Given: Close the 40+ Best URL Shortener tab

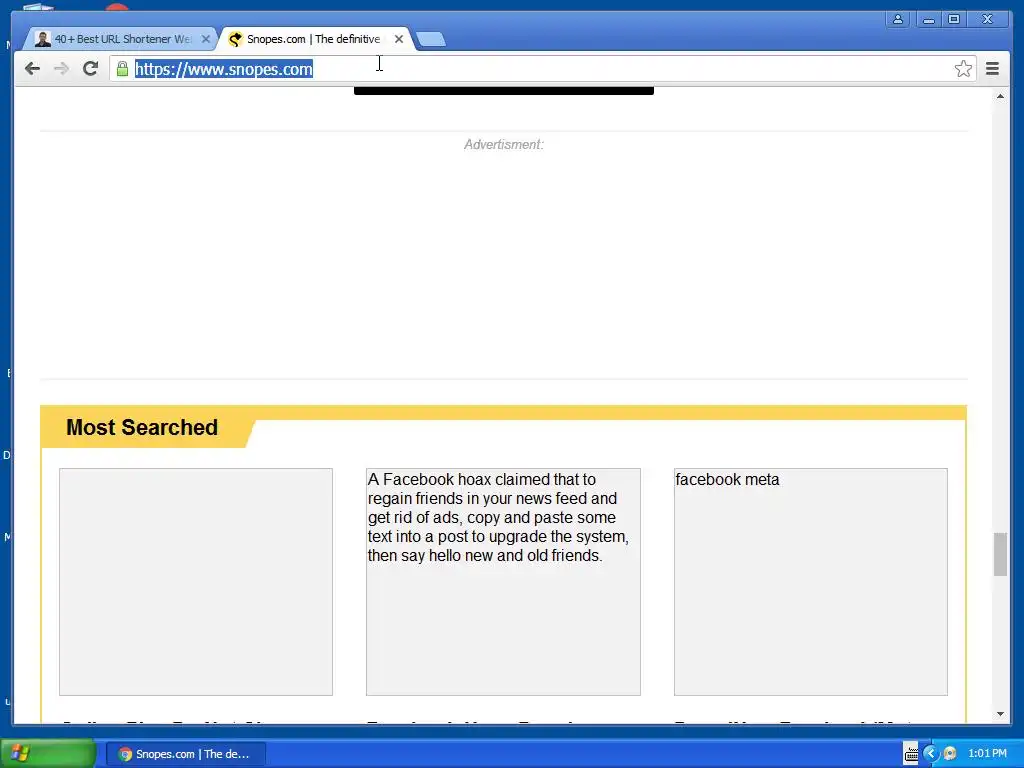Looking at the screenshot, I should coord(206,39).
